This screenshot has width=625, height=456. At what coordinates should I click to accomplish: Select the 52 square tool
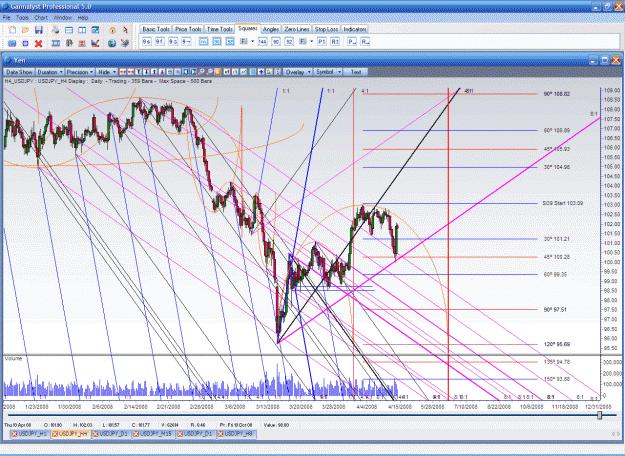(289, 41)
